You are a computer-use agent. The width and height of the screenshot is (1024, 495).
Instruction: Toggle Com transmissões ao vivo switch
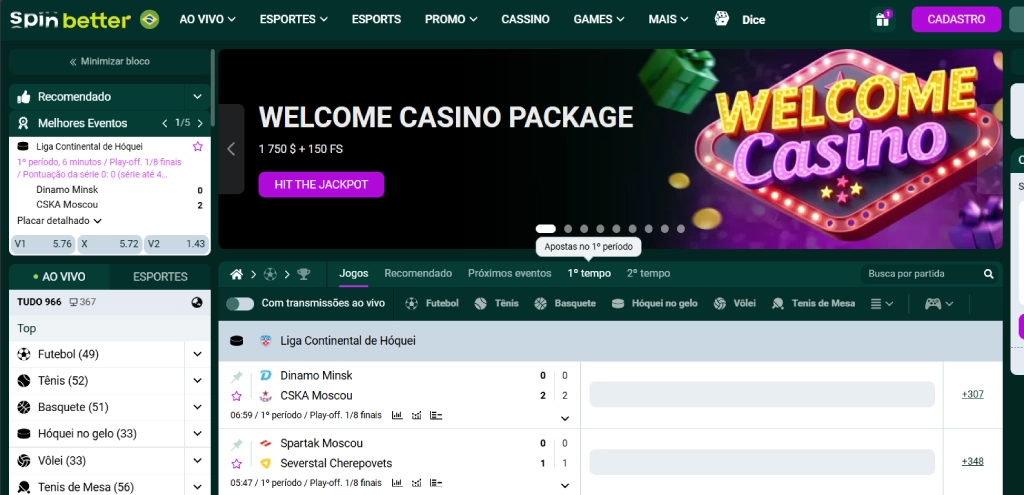click(x=240, y=304)
